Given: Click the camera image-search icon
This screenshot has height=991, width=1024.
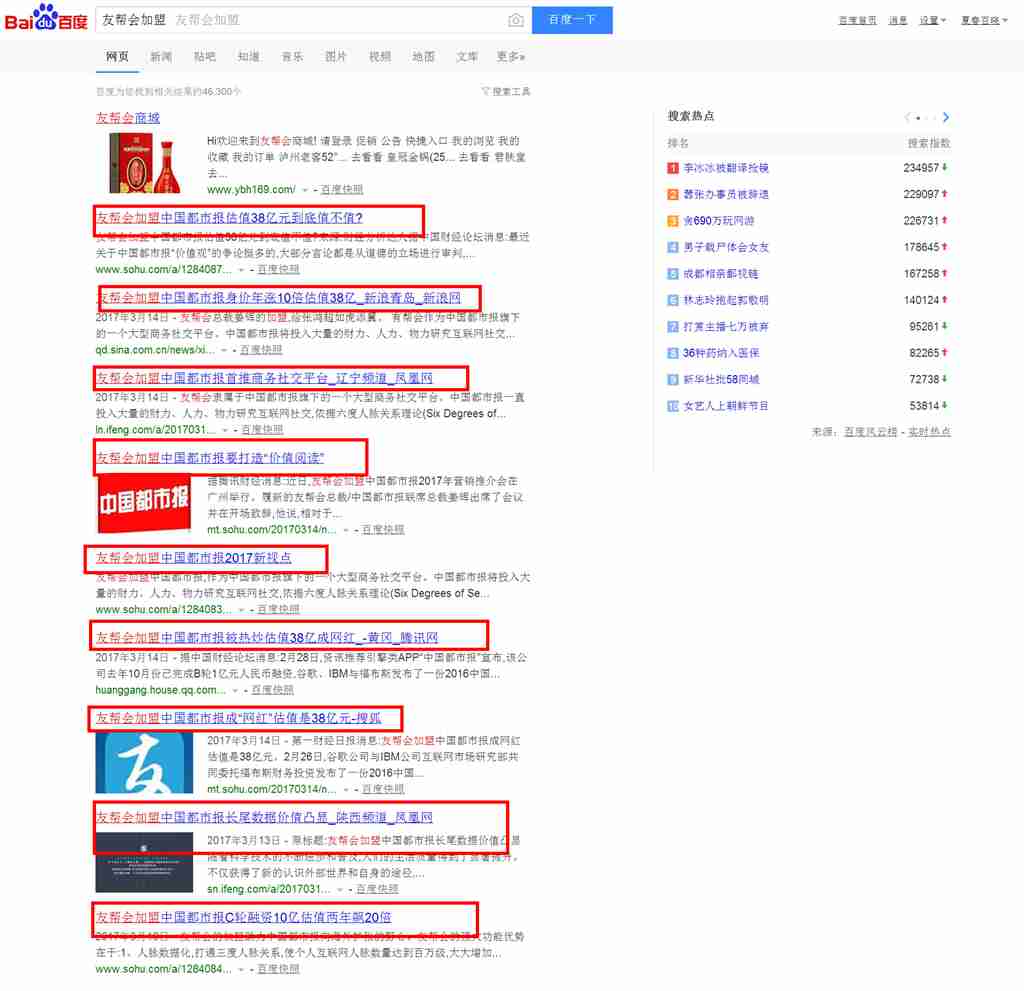Looking at the screenshot, I should click(516, 20).
